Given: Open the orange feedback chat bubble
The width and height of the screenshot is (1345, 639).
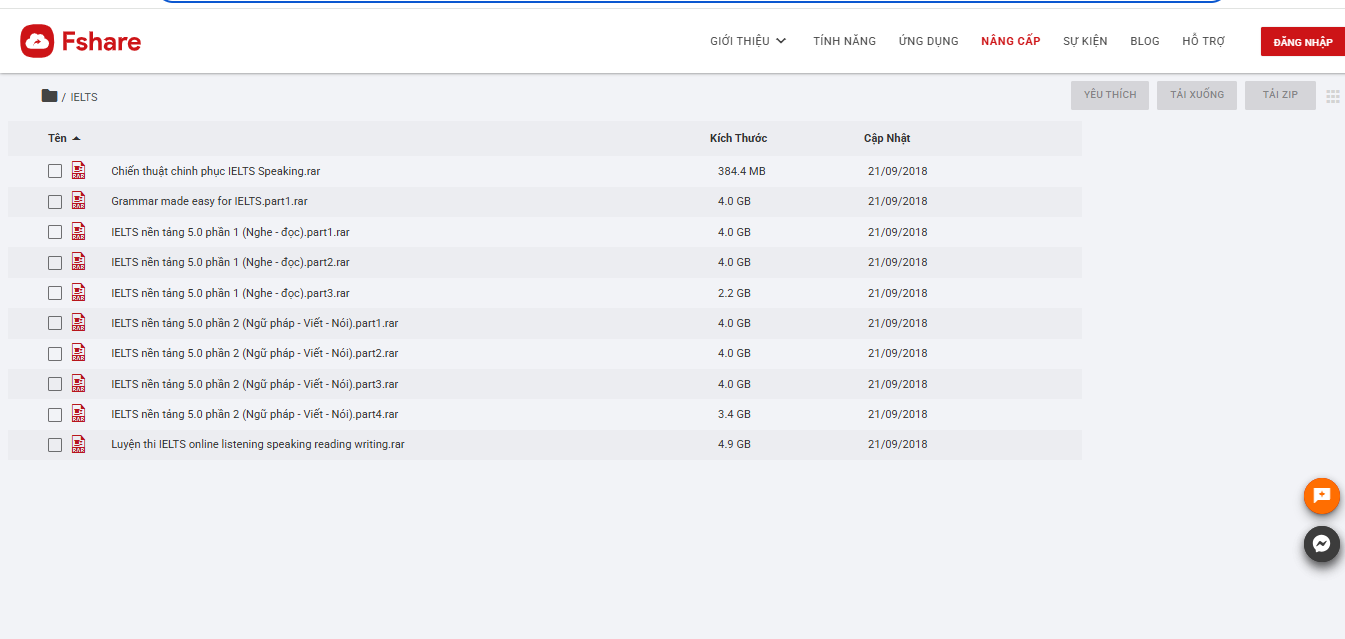Looking at the screenshot, I should click(x=1321, y=496).
